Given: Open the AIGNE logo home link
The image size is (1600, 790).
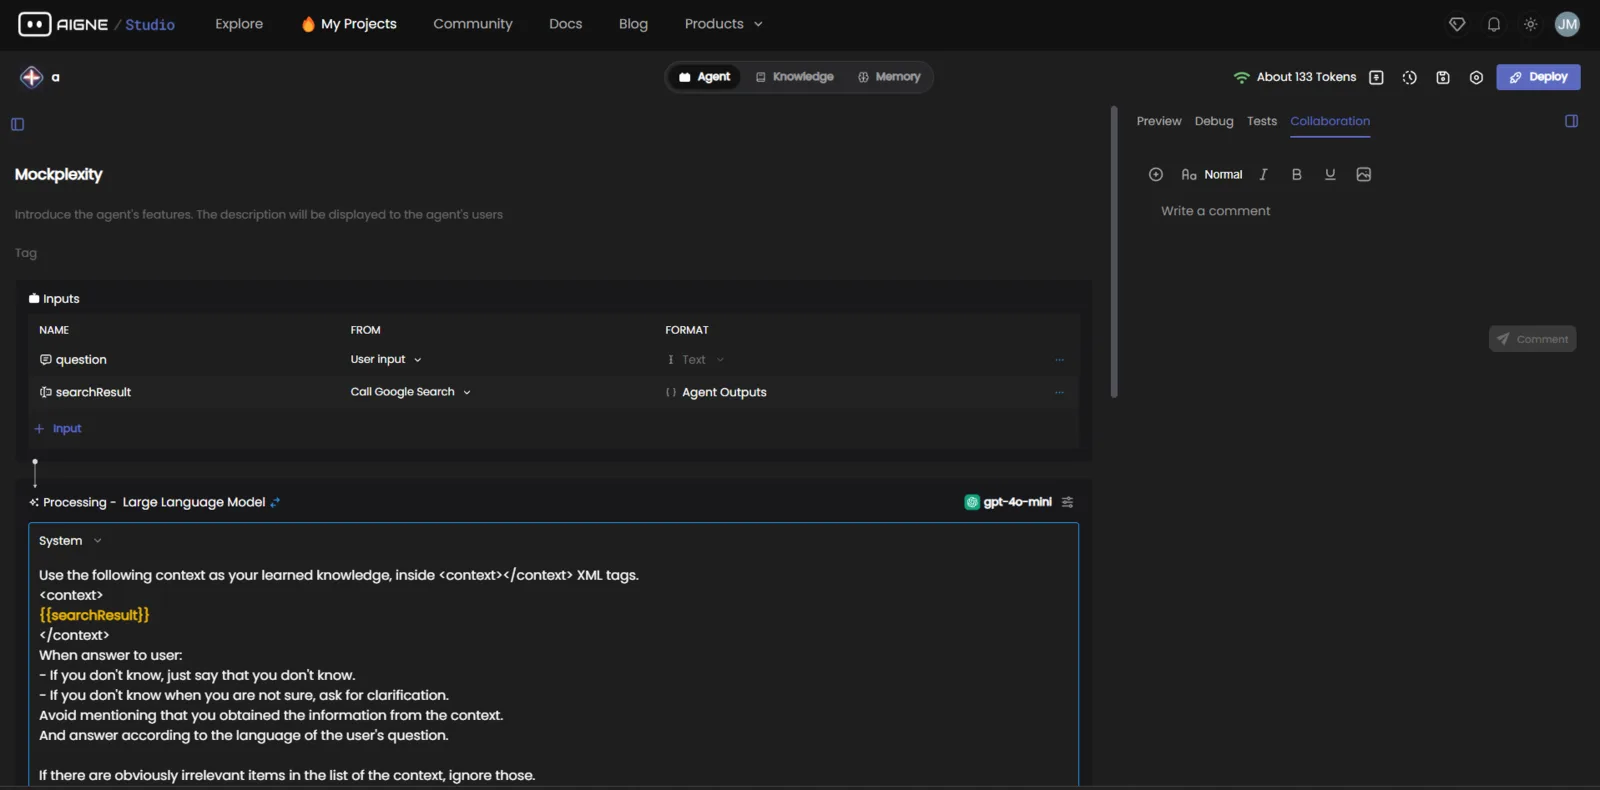Looking at the screenshot, I should coord(62,24).
